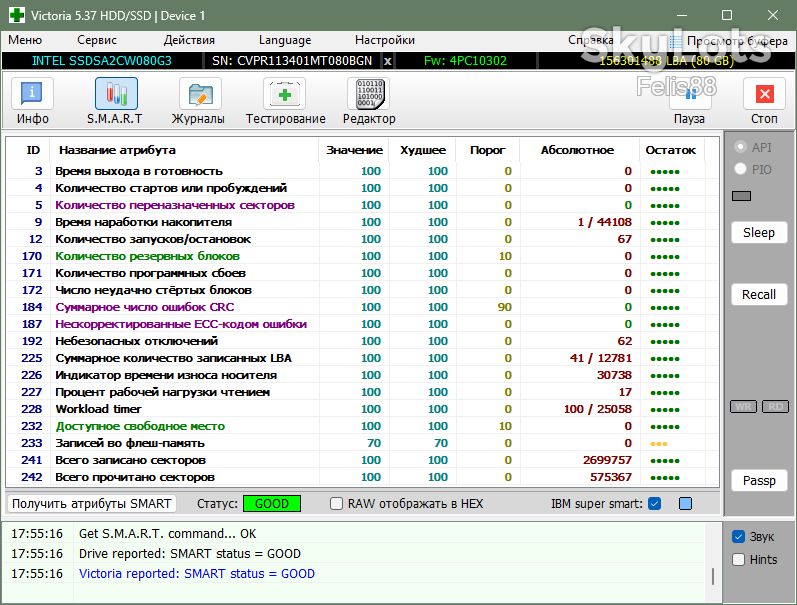Open the Настройки menu
This screenshot has height=605, width=797.
(385, 40)
